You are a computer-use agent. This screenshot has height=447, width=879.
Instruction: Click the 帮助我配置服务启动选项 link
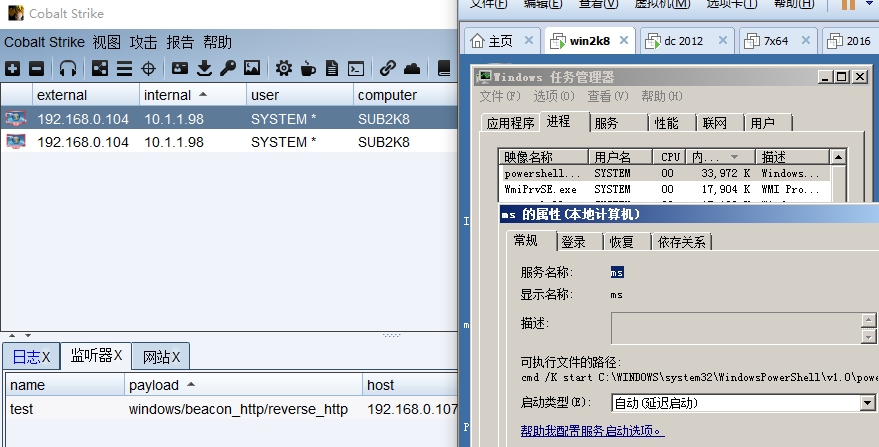tap(592, 431)
